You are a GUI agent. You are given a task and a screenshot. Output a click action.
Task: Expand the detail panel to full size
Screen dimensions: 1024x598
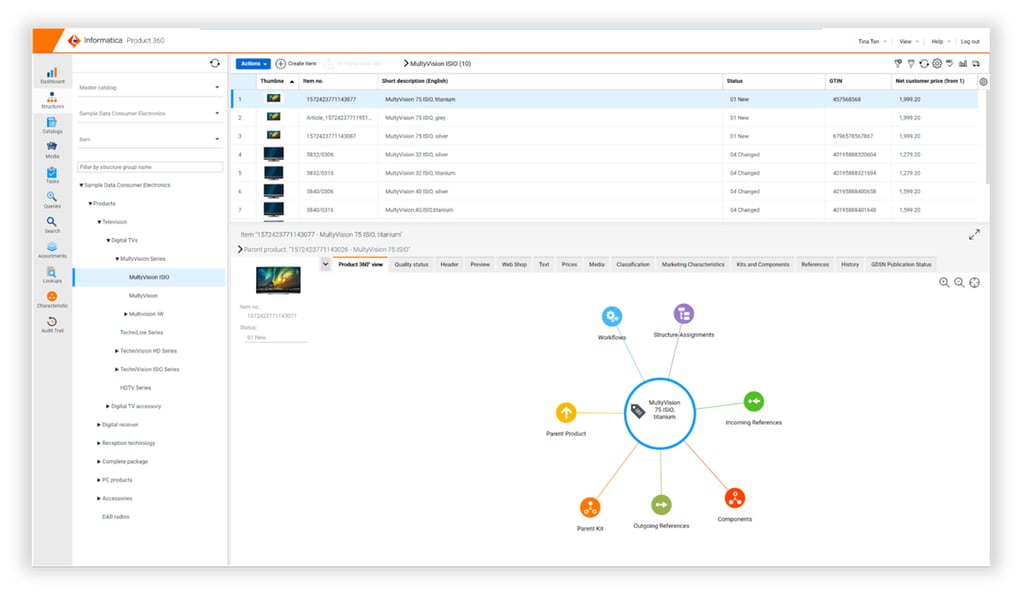tap(974, 234)
